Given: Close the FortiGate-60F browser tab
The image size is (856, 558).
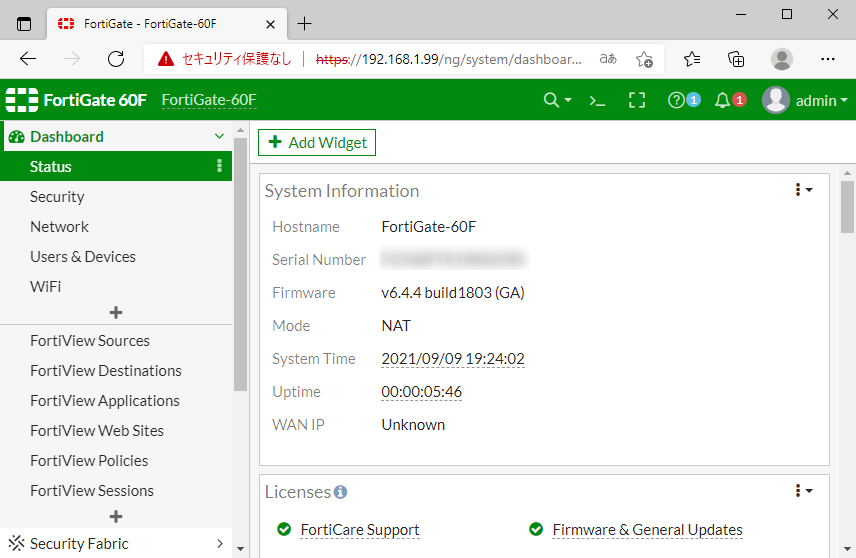Looking at the screenshot, I should click(x=270, y=24).
